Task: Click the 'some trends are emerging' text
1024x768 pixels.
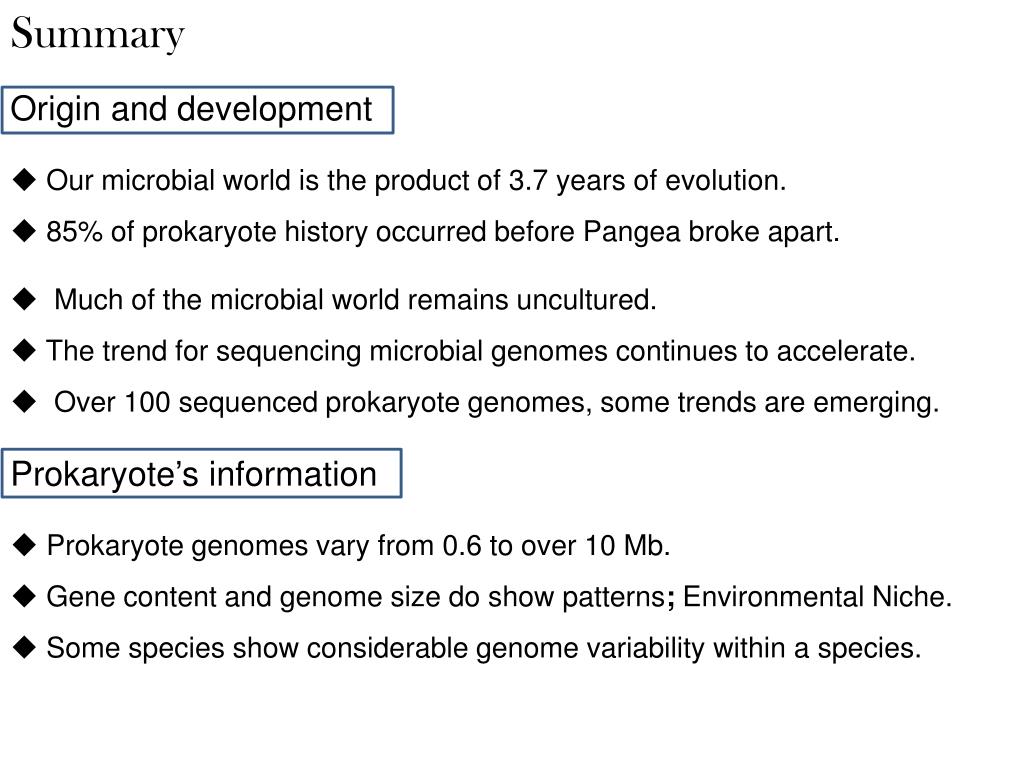Action: (769, 403)
